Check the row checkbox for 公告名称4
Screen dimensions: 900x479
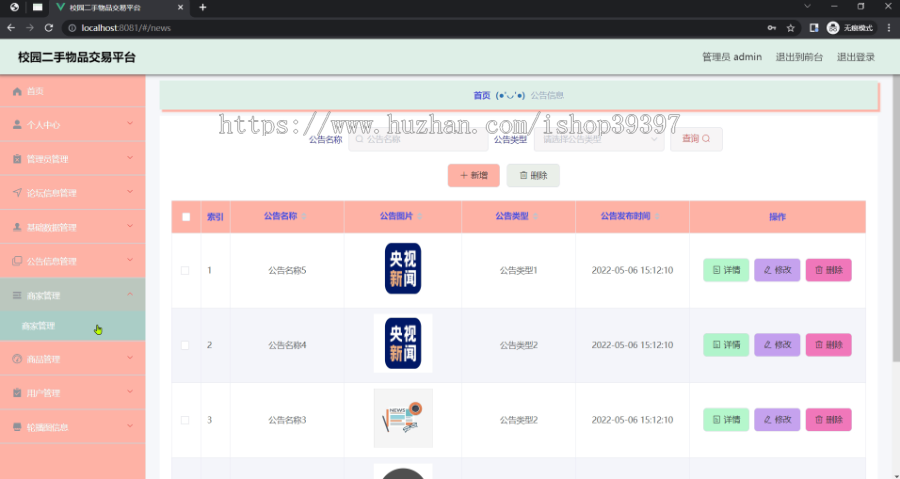(x=185, y=345)
